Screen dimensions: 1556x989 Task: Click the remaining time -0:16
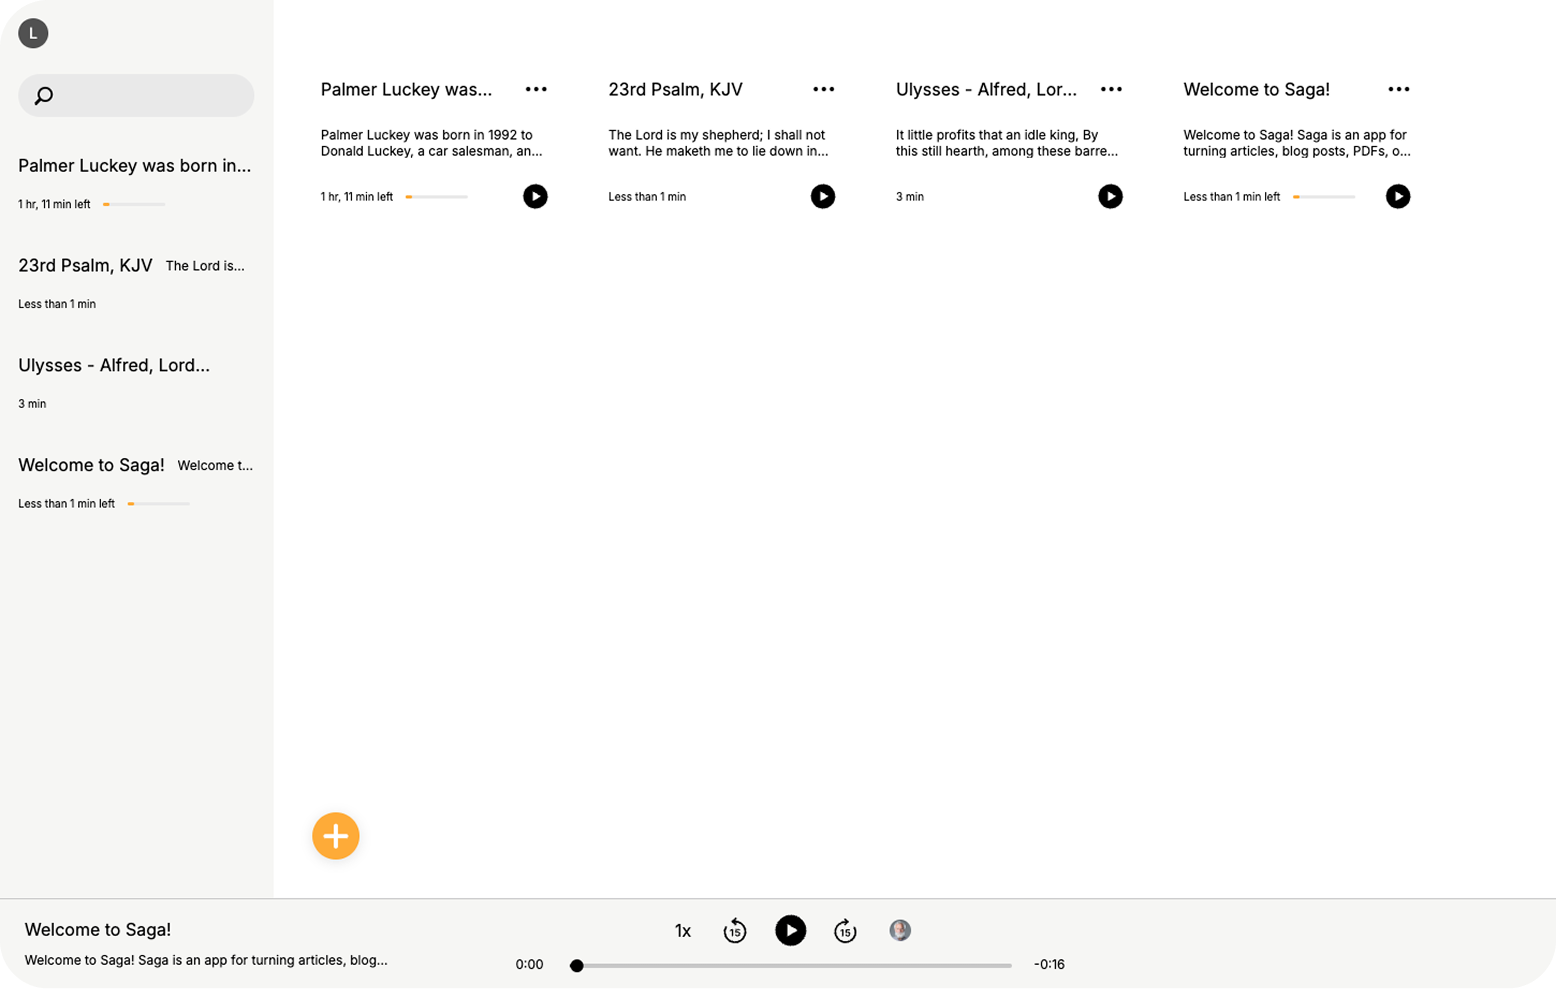1049,965
